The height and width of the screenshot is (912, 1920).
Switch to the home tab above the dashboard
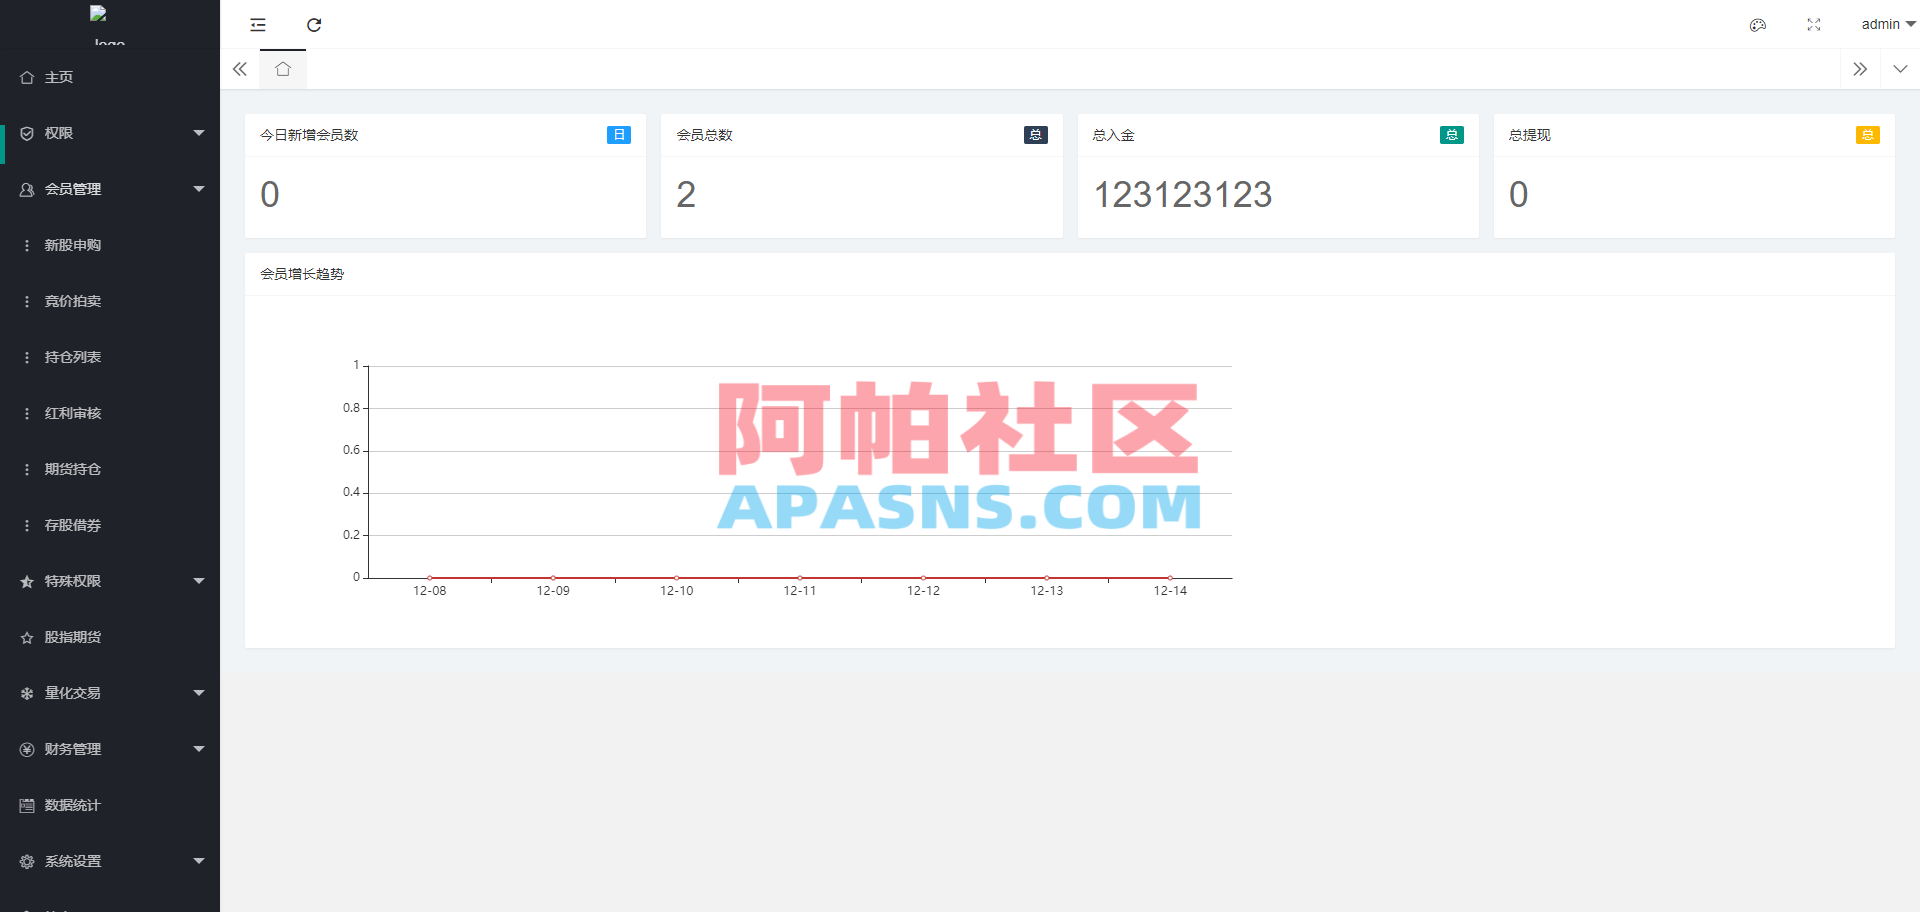pos(282,69)
